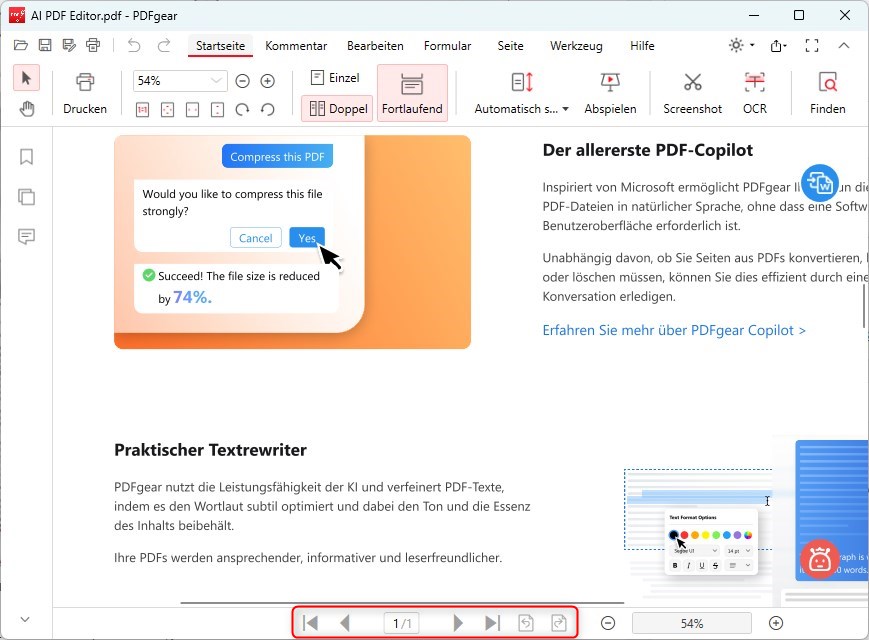This screenshot has height=640, width=869.
Task: Zoom in with the status bar plus
Action: (776, 623)
